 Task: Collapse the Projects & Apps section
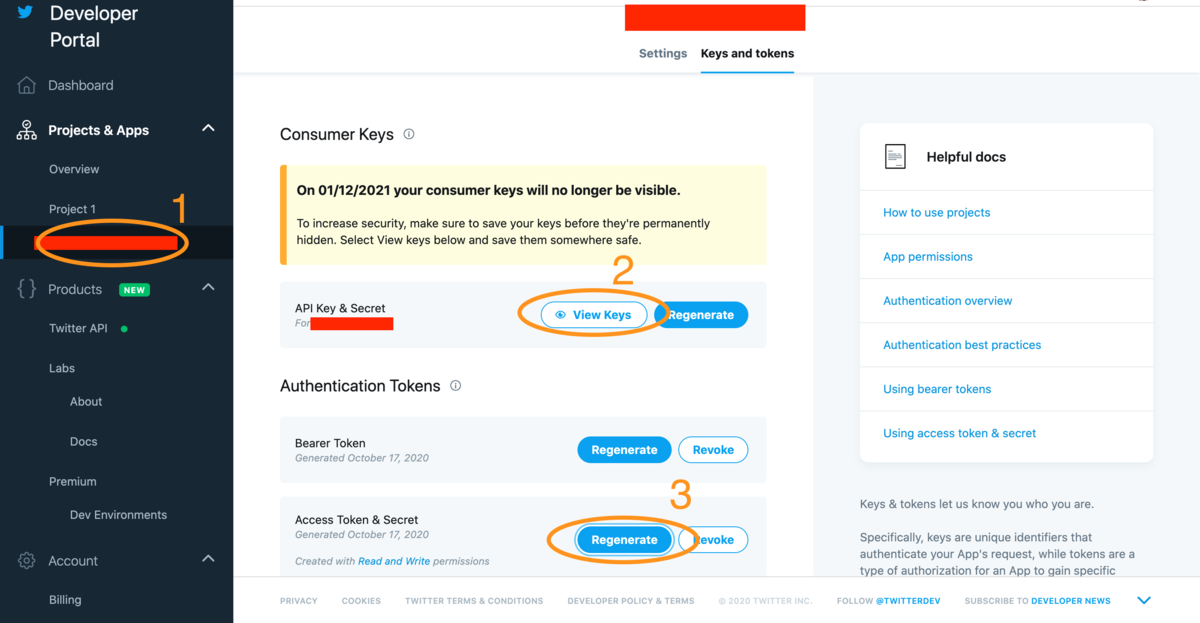click(208, 129)
